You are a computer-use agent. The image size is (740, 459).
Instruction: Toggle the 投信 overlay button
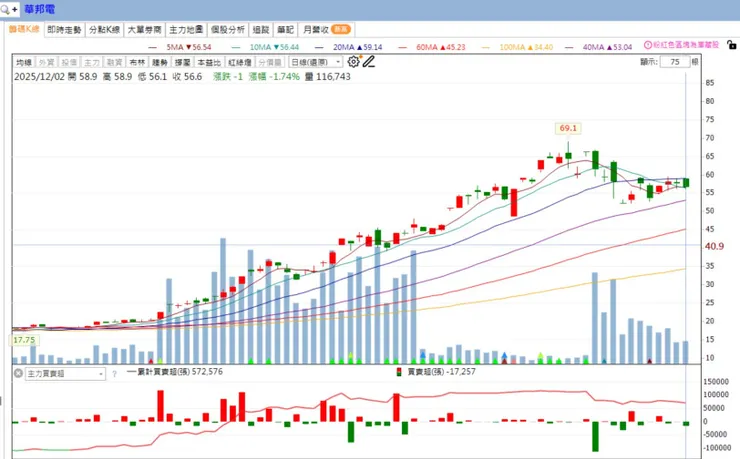pos(69,62)
